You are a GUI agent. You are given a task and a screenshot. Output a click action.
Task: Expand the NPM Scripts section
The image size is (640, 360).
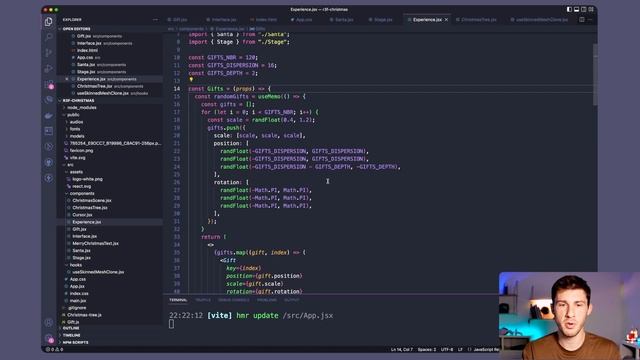coord(75,342)
